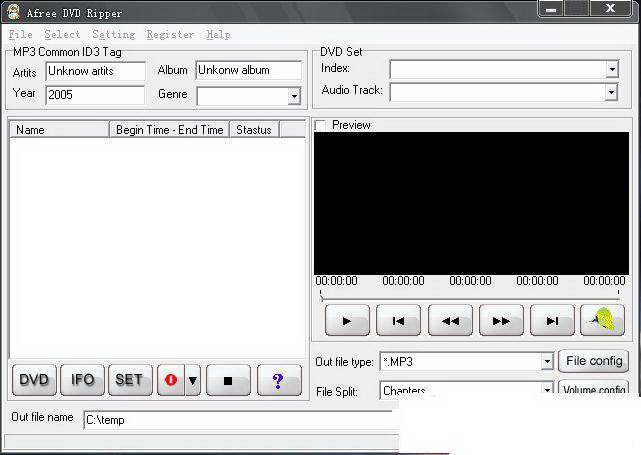Click the SET settings button

tap(130, 380)
